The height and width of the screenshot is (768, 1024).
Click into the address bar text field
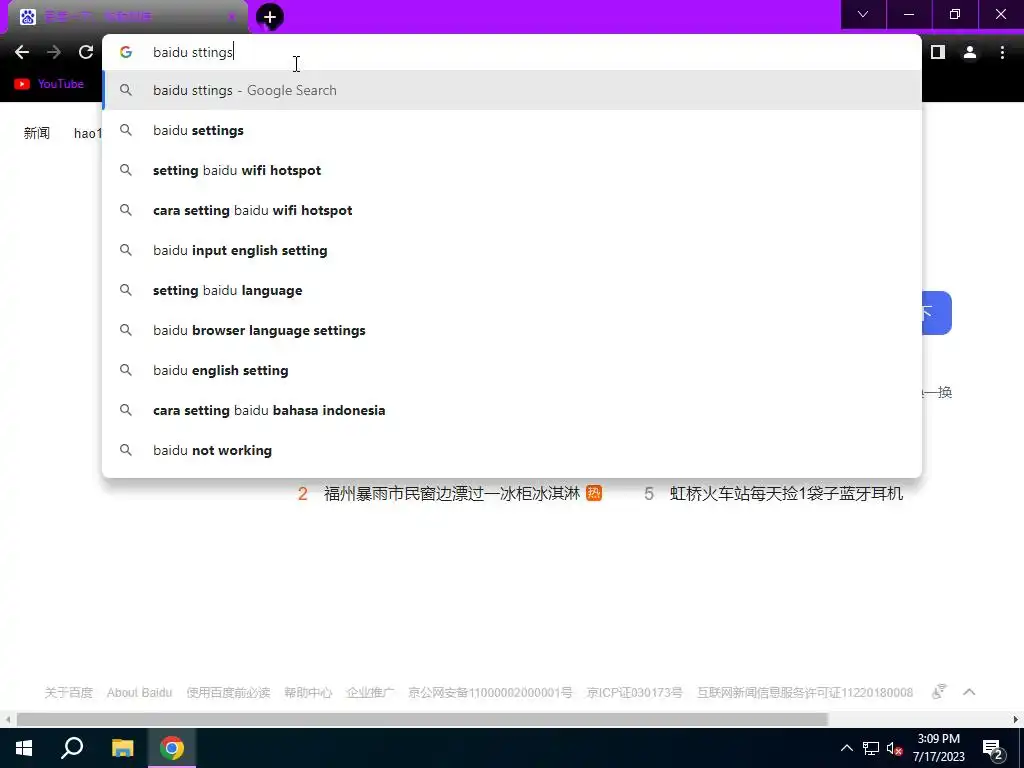pyautogui.click(x=512, y=52)
